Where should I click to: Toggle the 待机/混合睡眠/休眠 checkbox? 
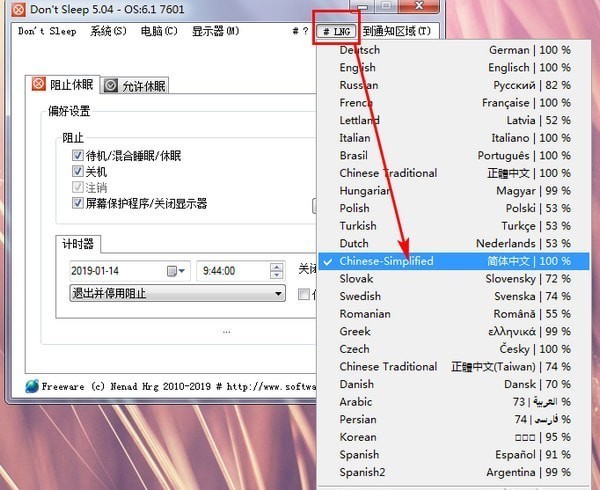click(77, 156)
